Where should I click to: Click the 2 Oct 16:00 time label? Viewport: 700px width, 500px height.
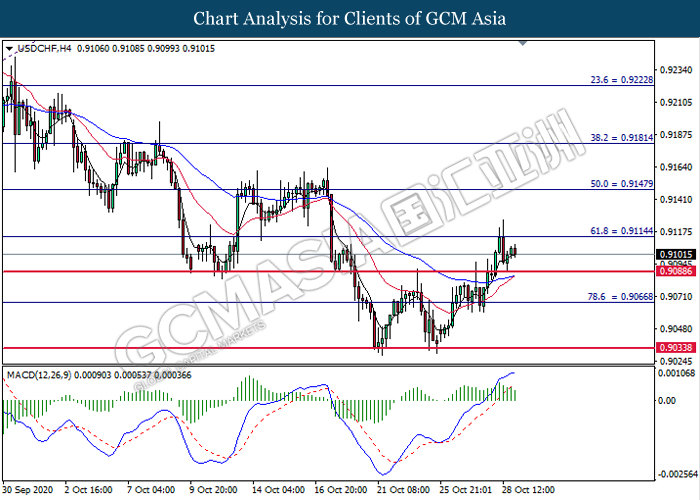click(88, 490)
